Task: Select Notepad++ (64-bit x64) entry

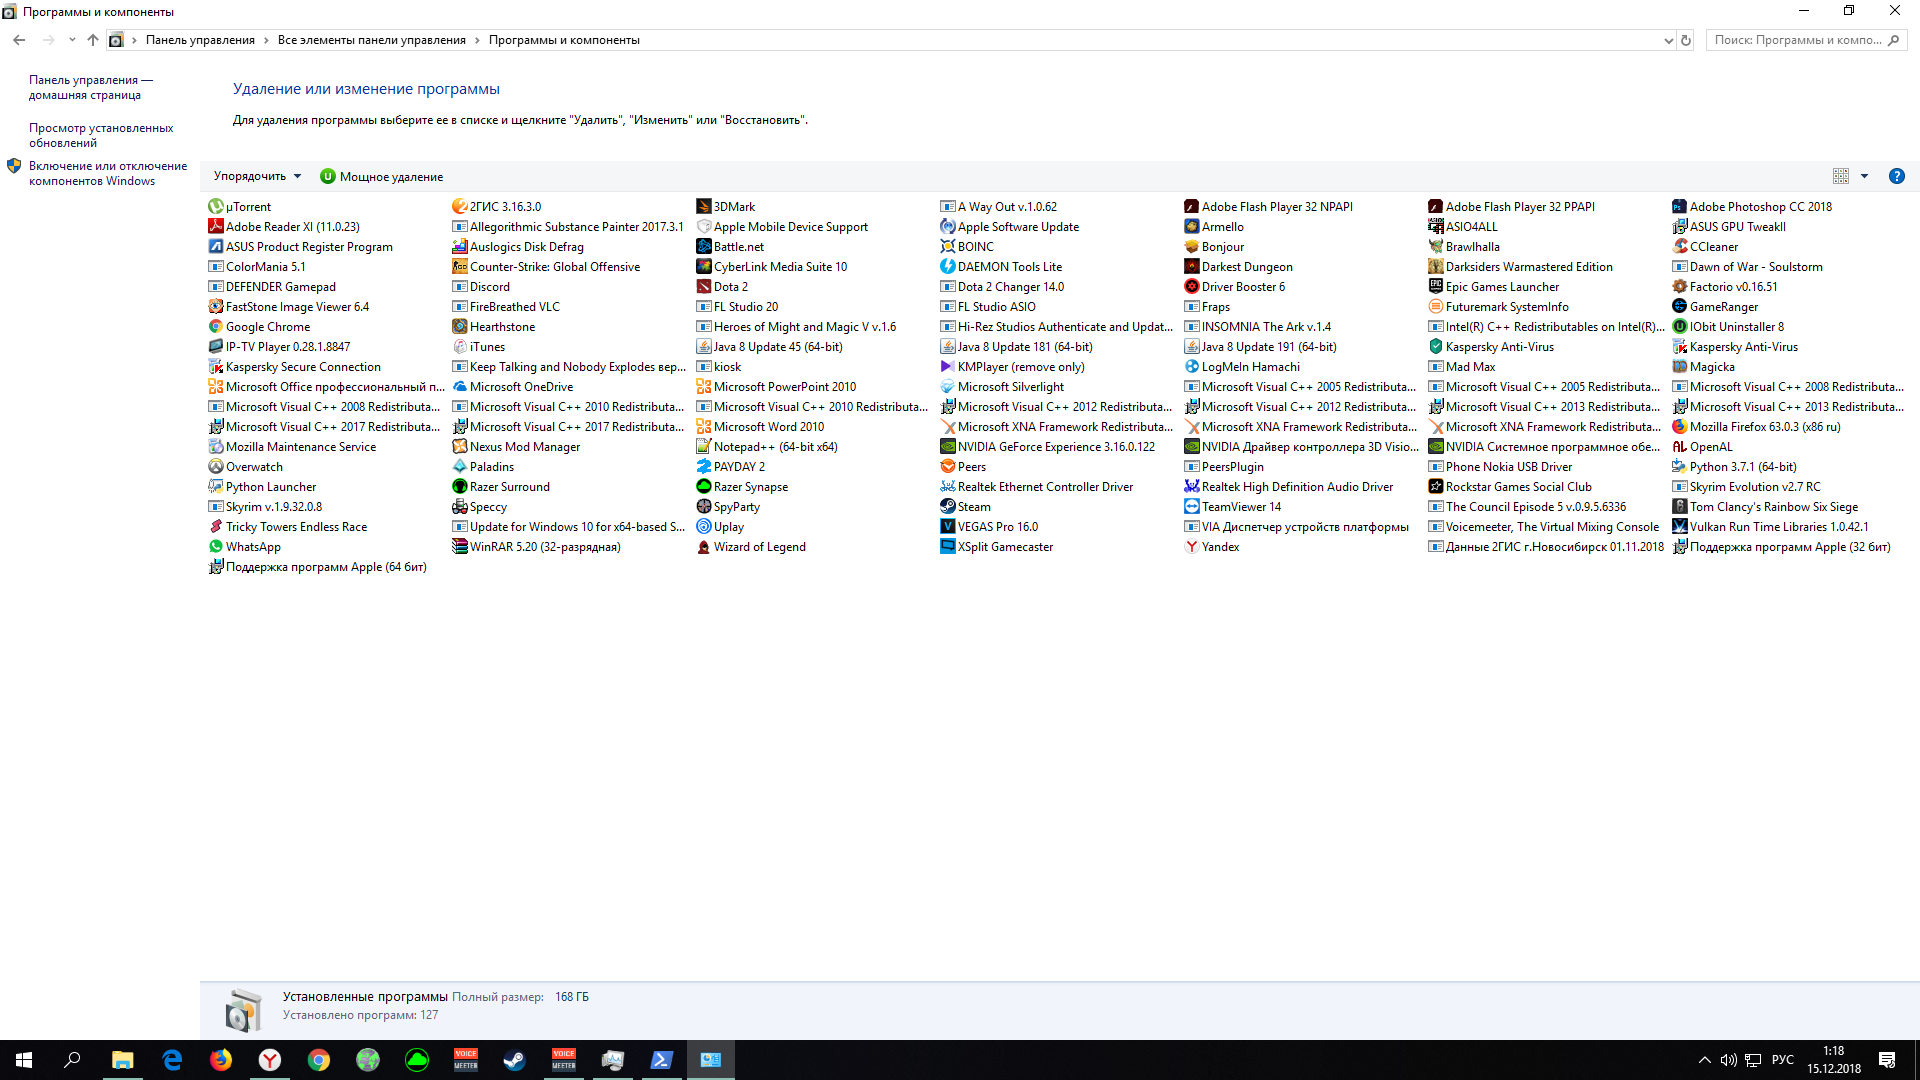Action: coord(767,447)
